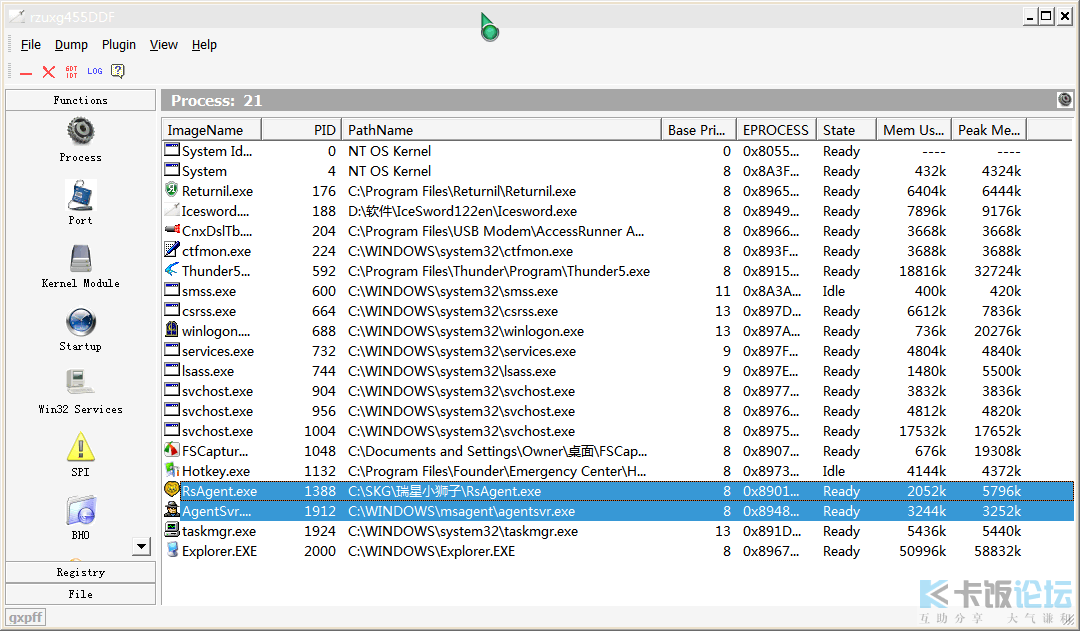Click the FSCapture process icon
1080x631 pixels.
tap(172, 450)
